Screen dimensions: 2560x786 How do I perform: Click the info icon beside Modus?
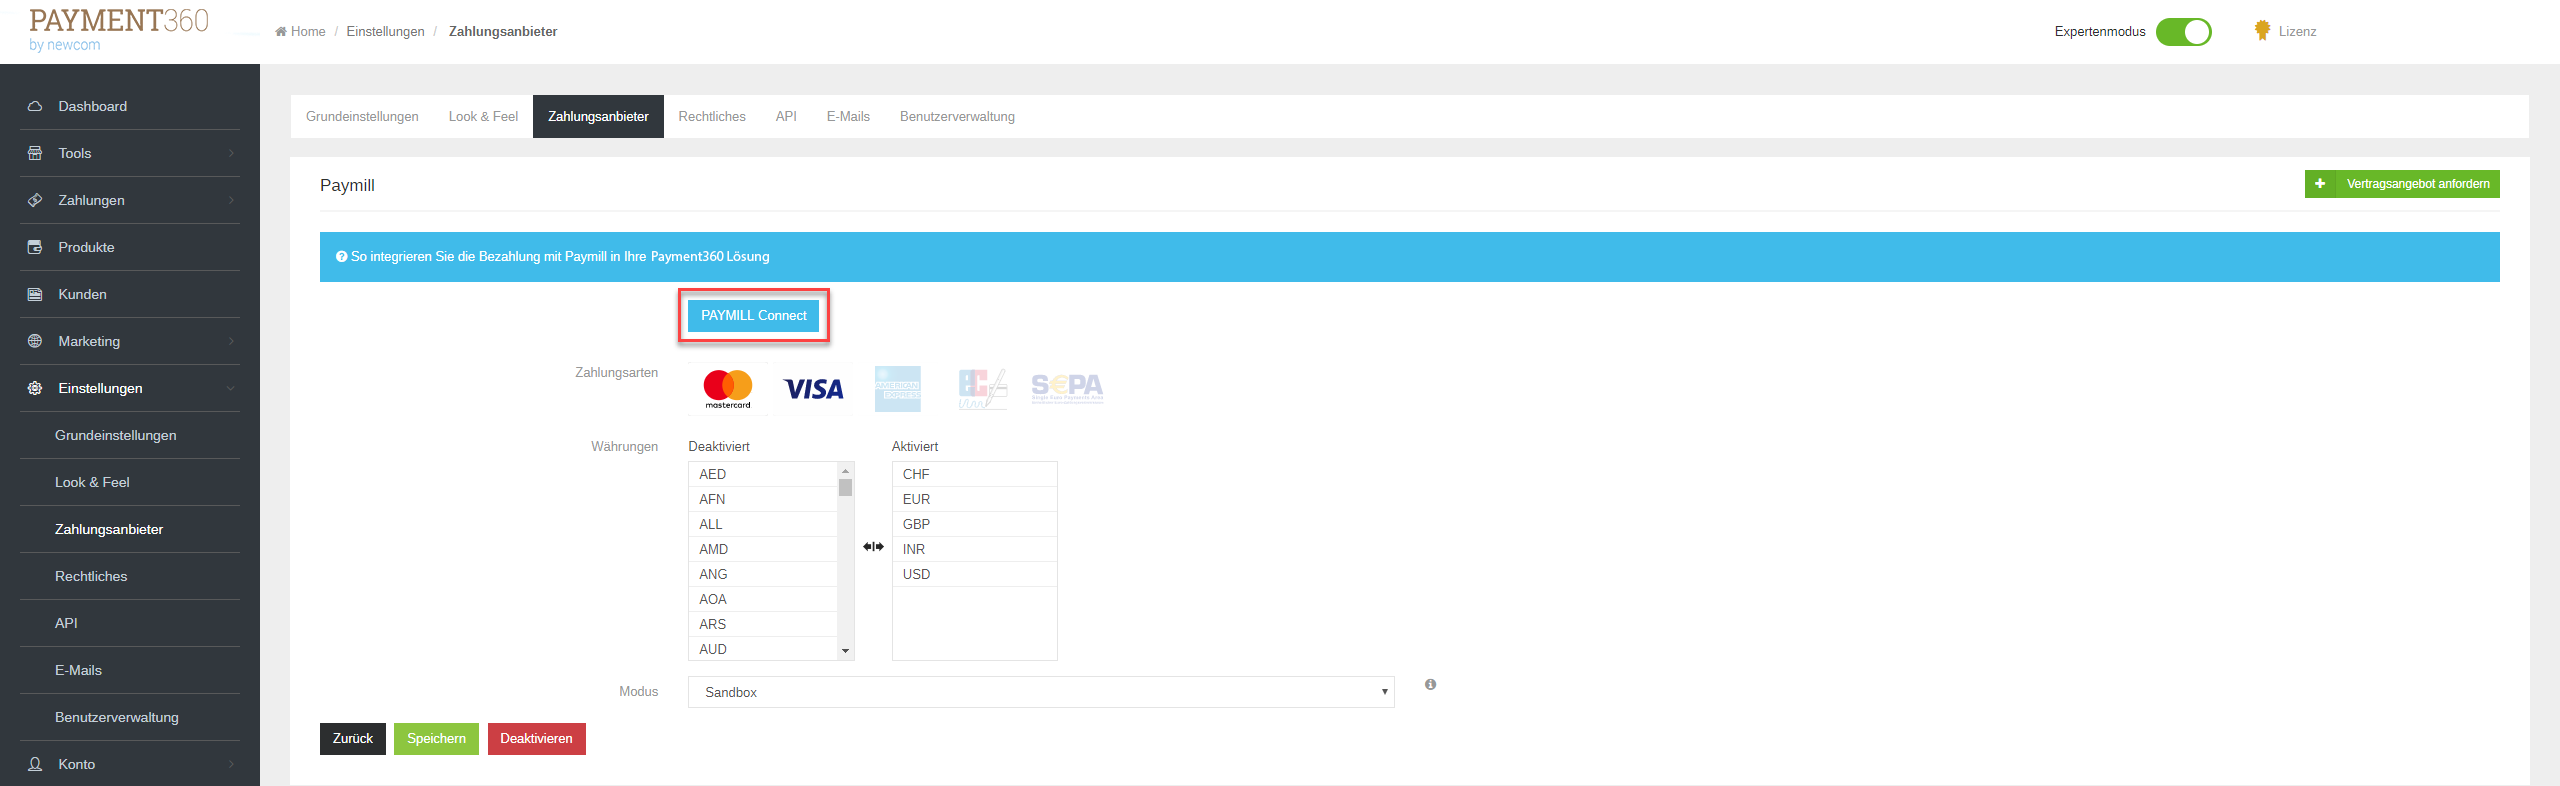tap(1430, 685)
